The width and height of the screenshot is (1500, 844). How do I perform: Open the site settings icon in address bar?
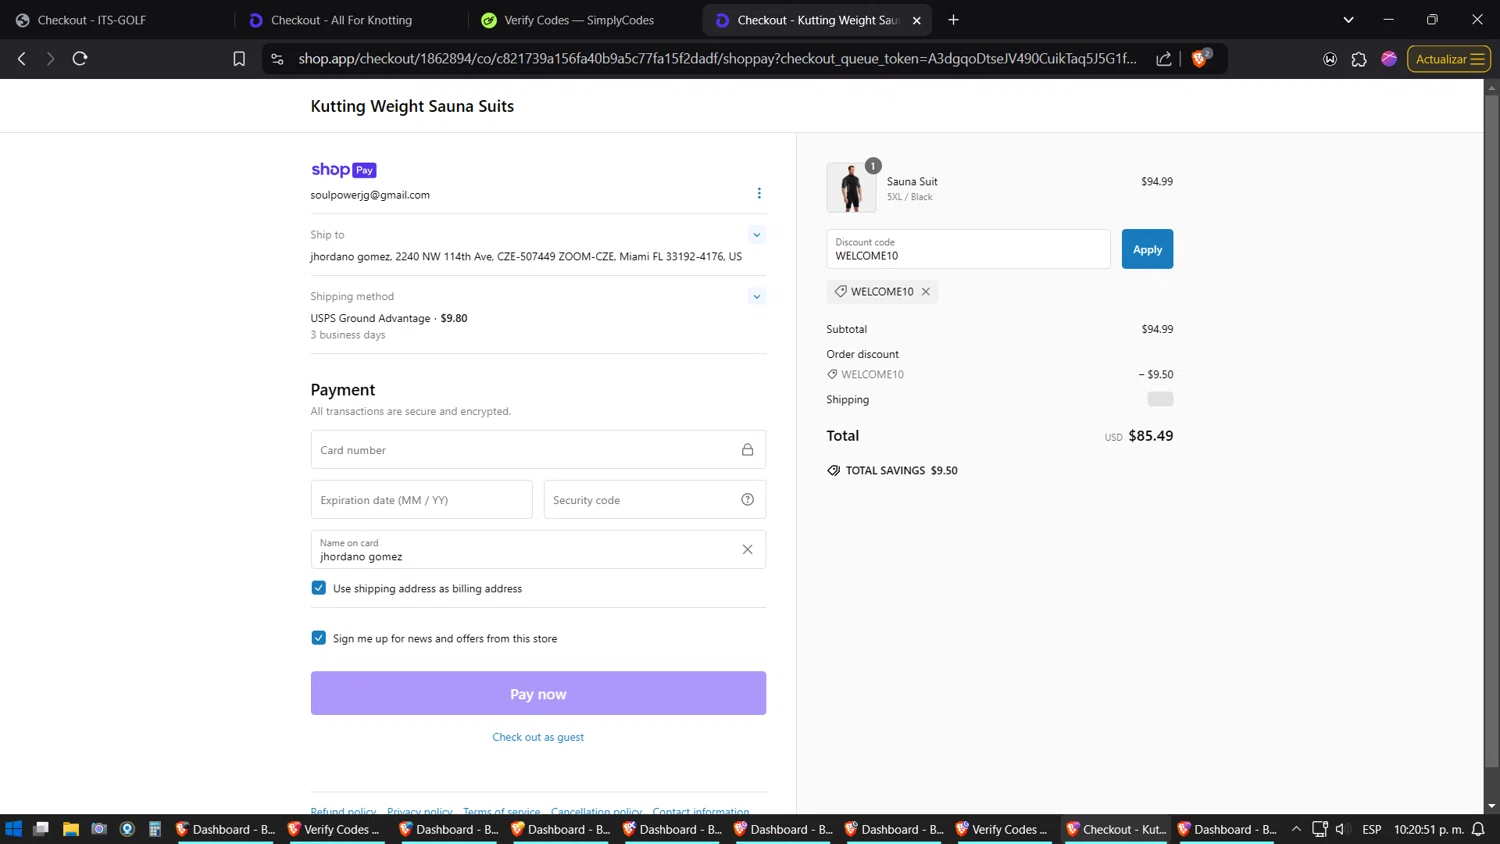(278, 59)
